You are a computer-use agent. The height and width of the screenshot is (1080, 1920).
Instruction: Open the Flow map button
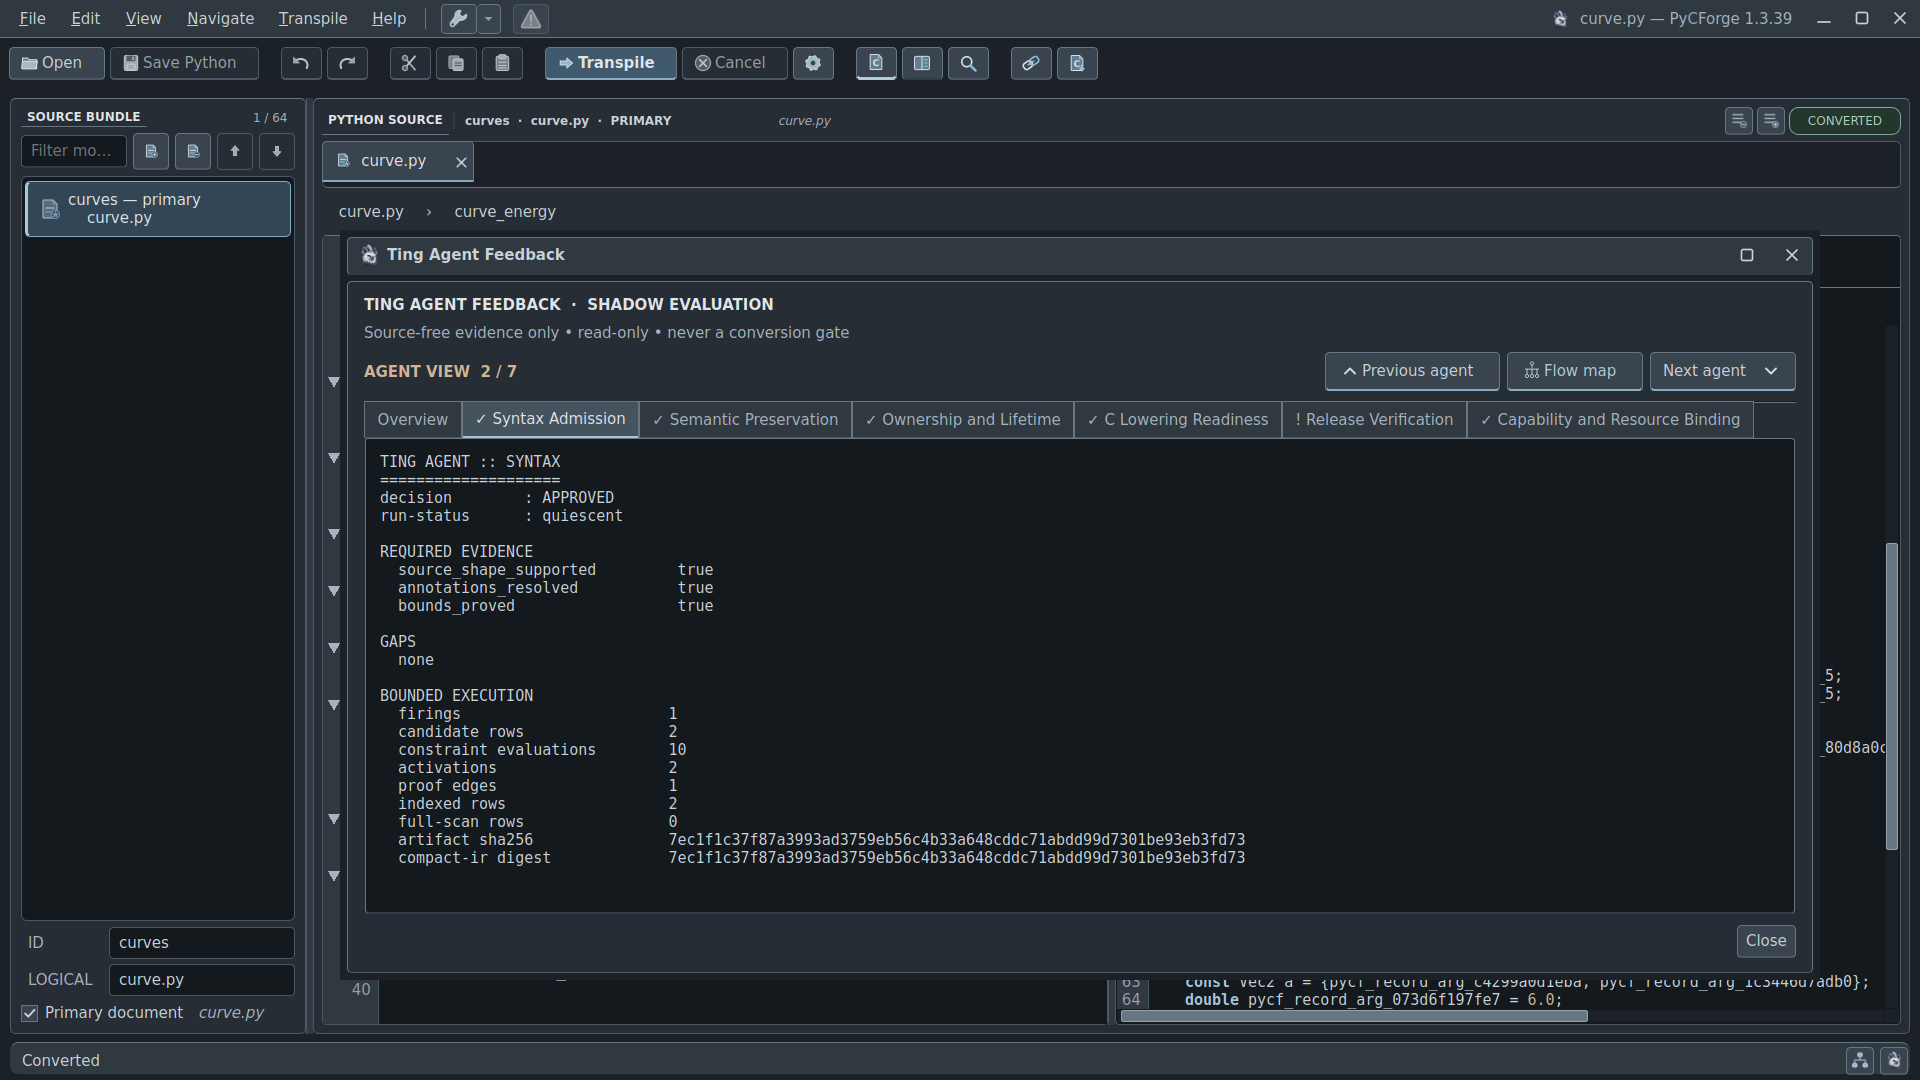click(x=1574, y=371)
